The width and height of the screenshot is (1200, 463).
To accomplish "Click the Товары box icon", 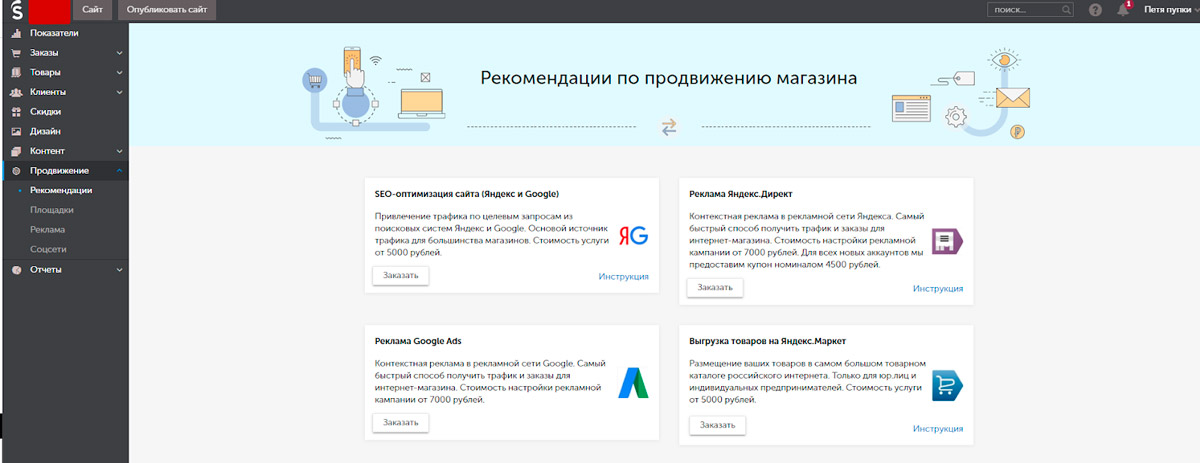I will [x=16, y=72].
